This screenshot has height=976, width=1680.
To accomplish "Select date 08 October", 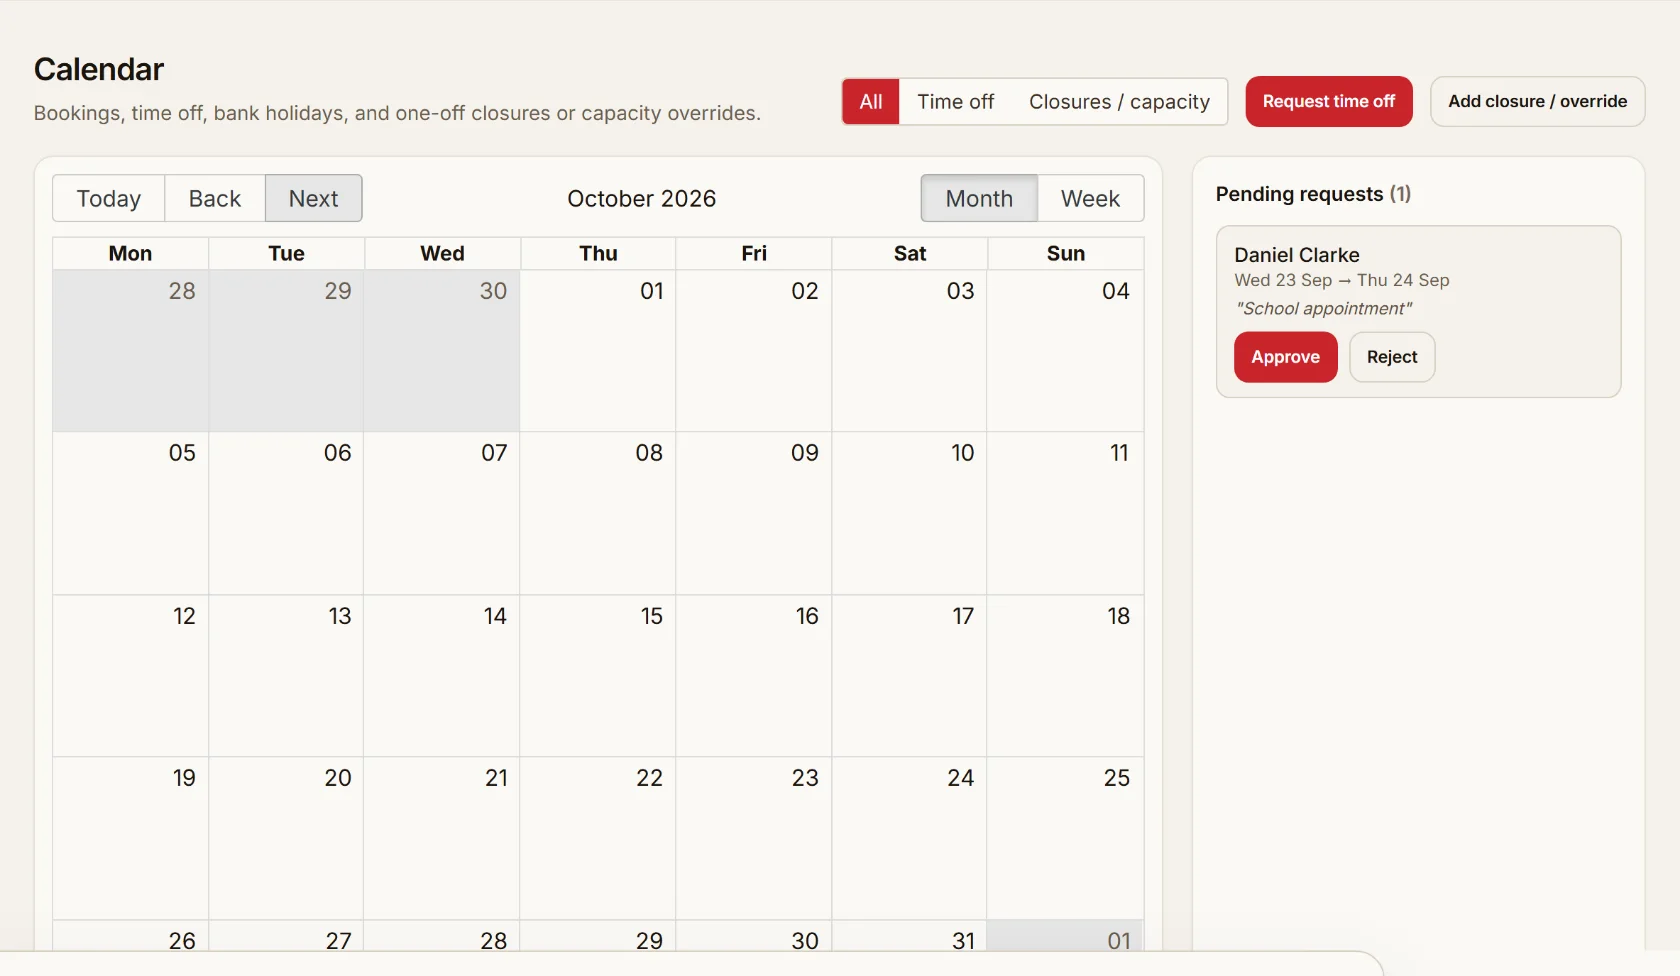I will (649, 453).
